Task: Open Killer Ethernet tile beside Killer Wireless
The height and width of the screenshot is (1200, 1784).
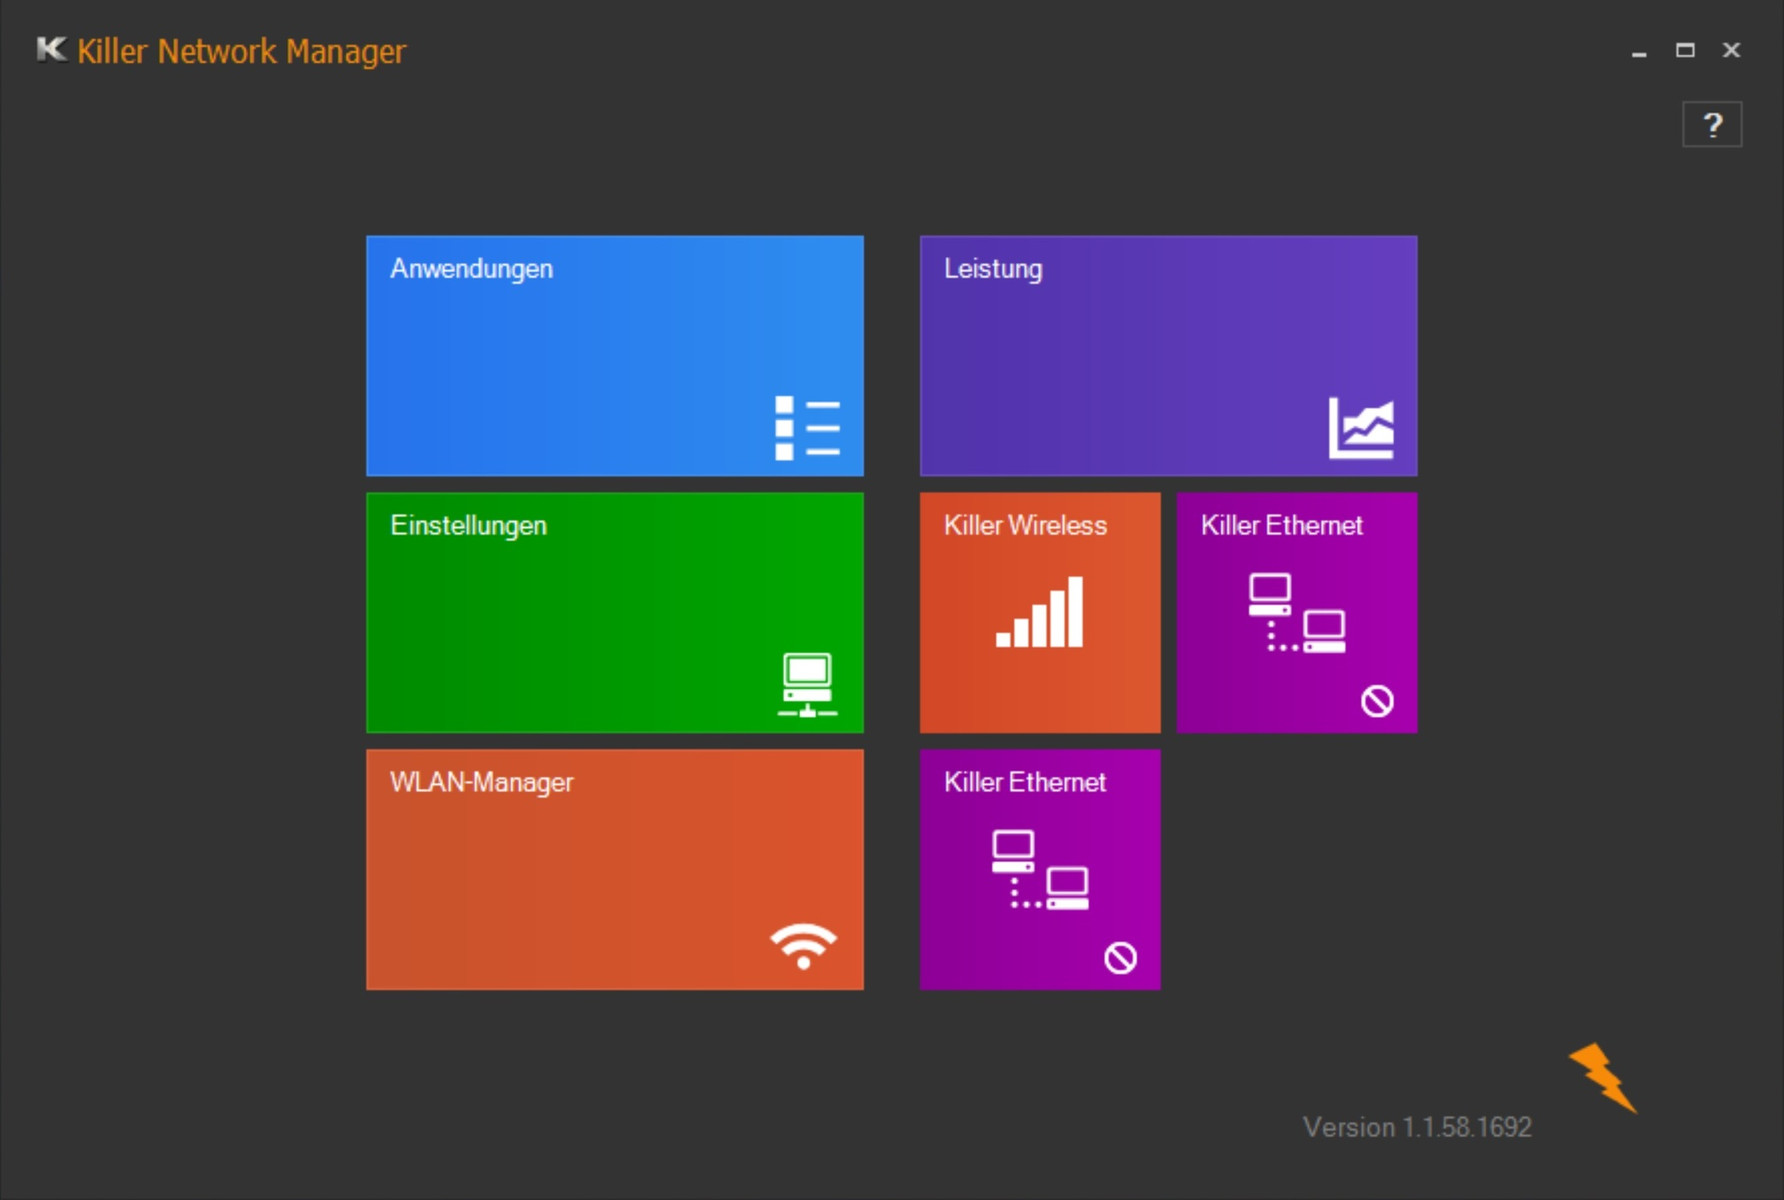Action: coord(1297,612)
